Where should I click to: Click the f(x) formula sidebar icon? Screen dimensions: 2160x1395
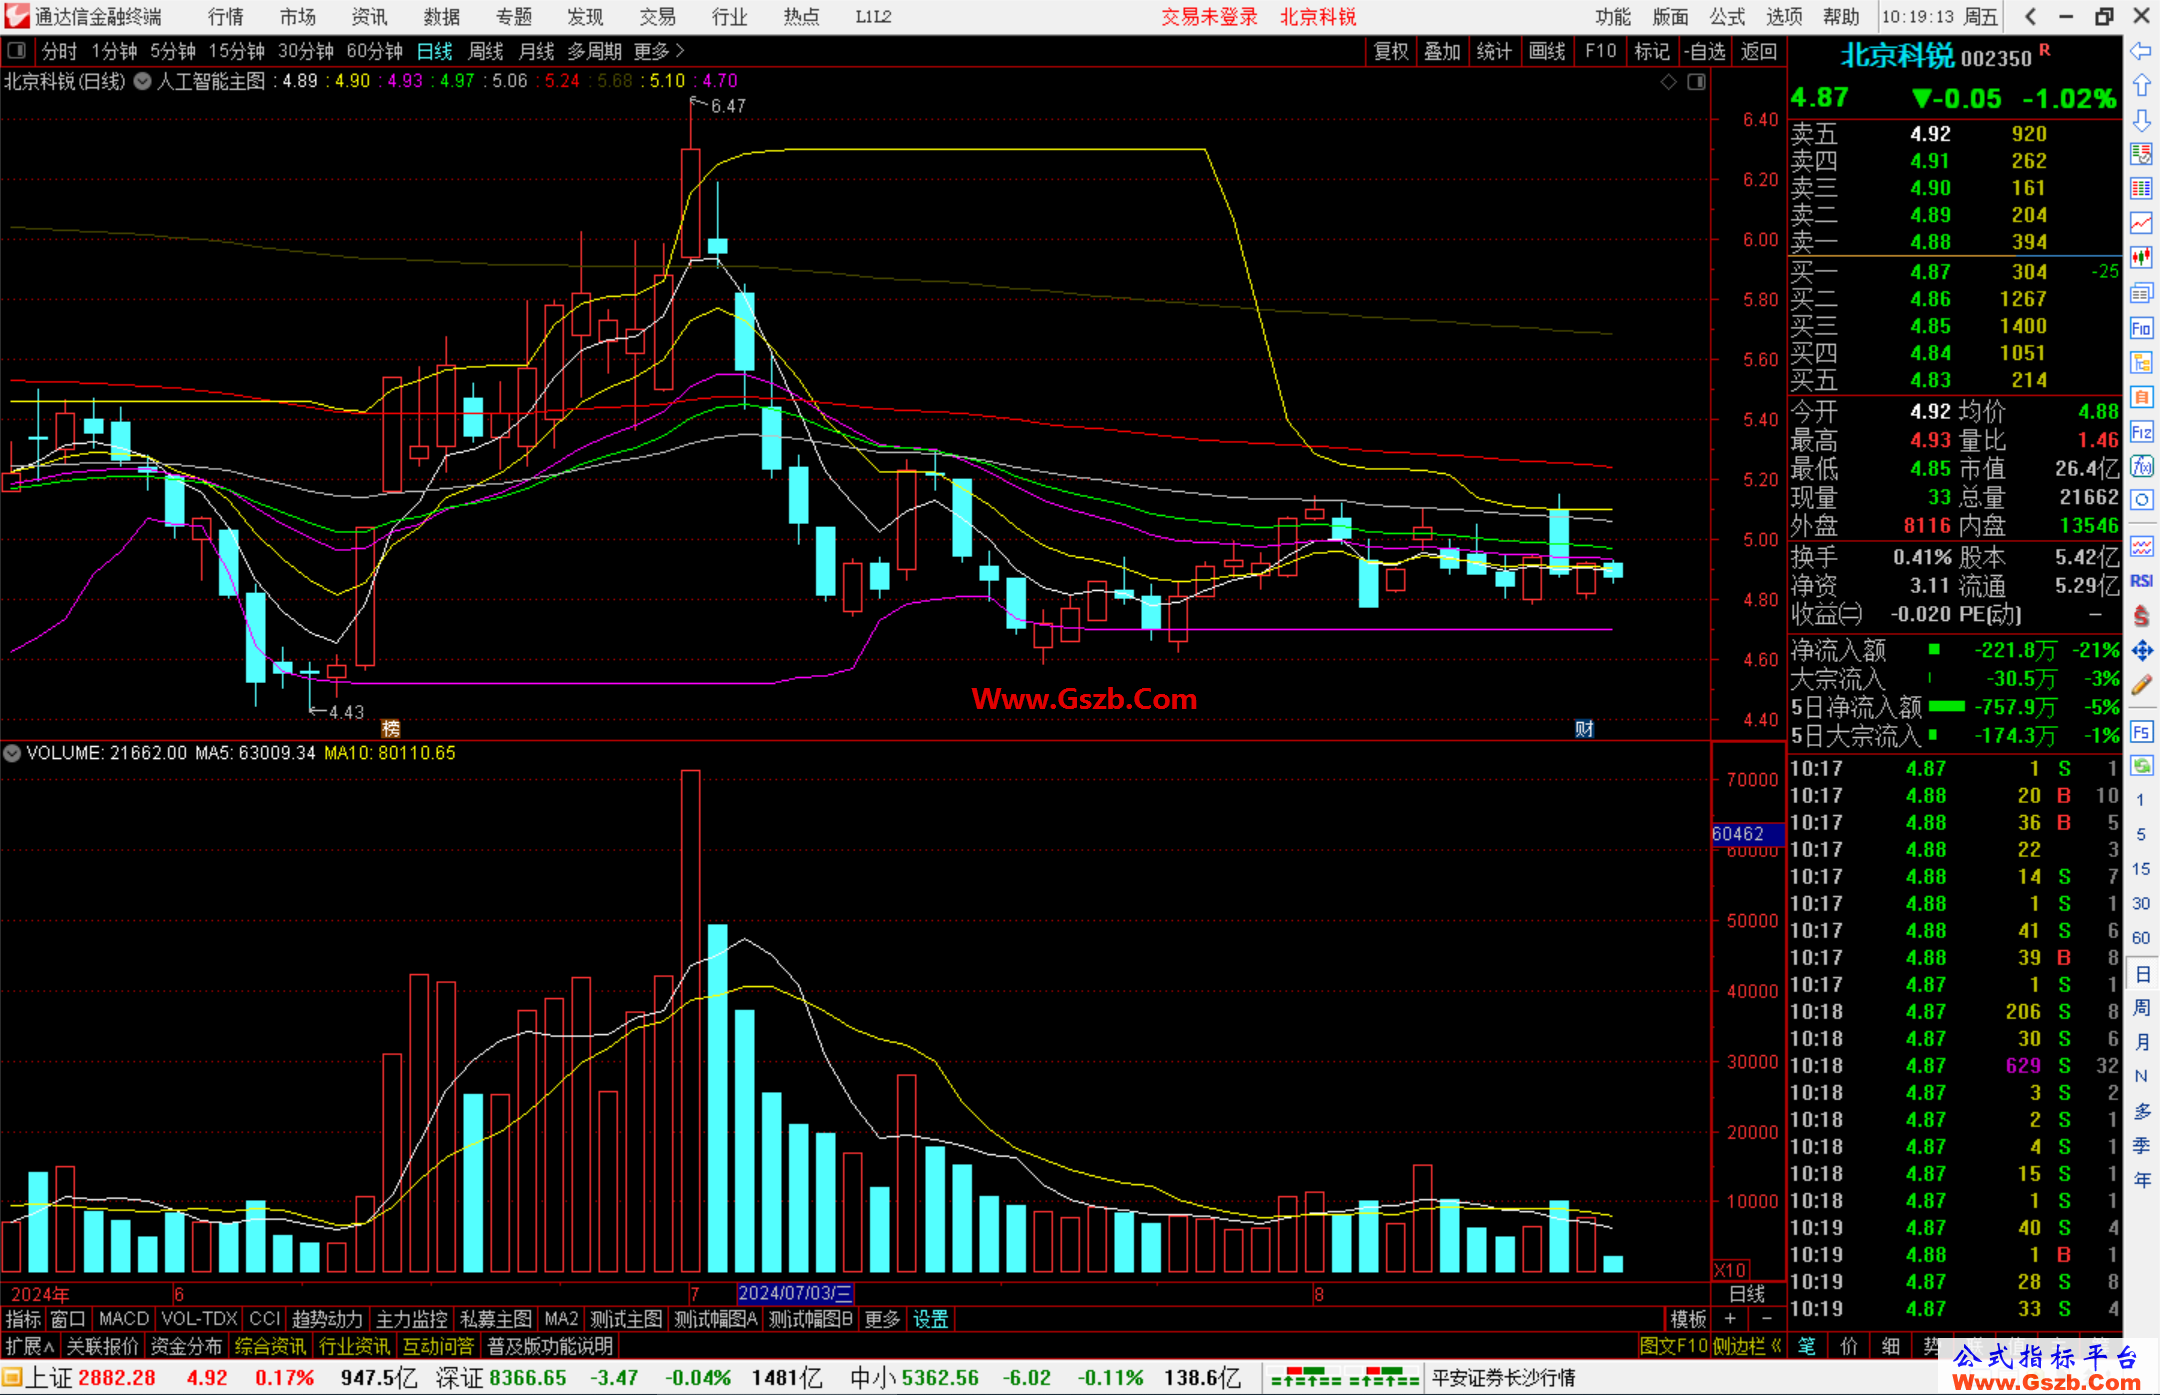click(x=2141, y=467)
